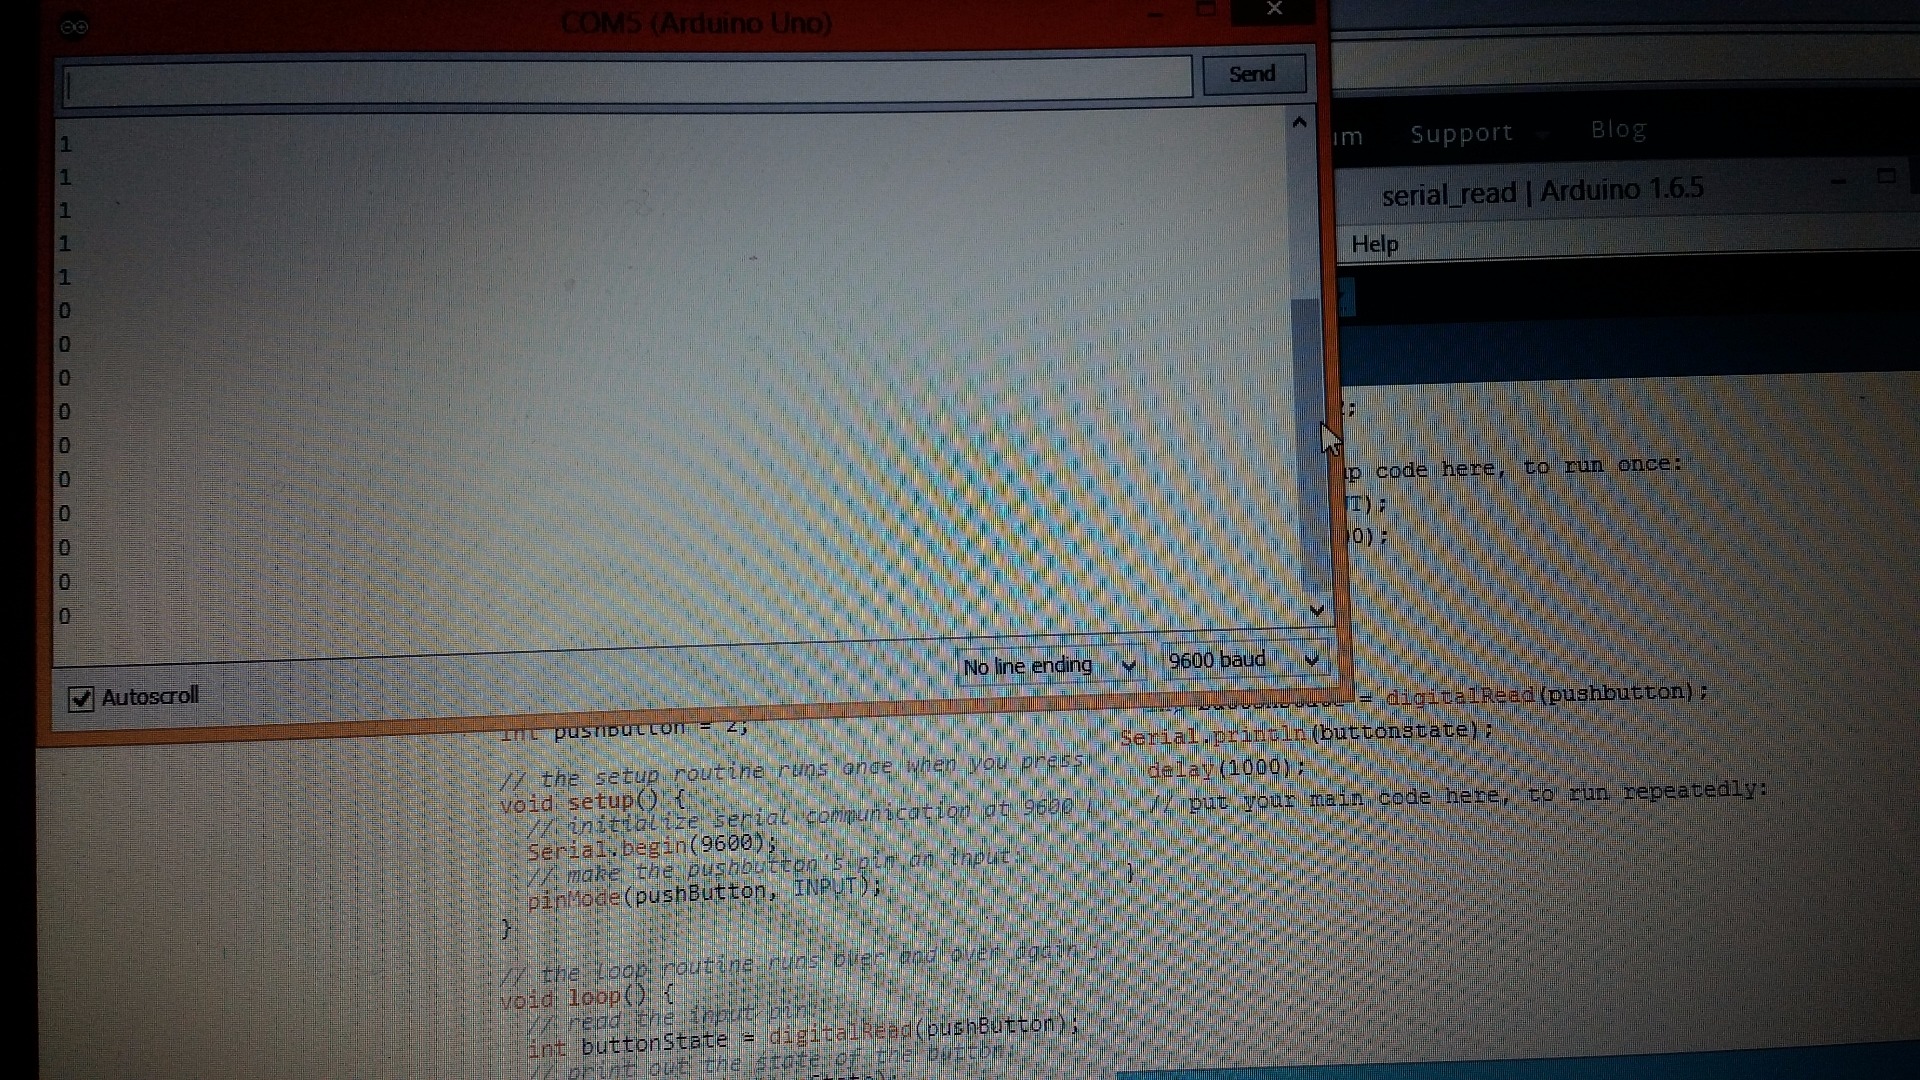Click 'Serial.println(buttonstate);' in the sketch
This screenshot has width=1920, height=1080.
point(1306,733)
